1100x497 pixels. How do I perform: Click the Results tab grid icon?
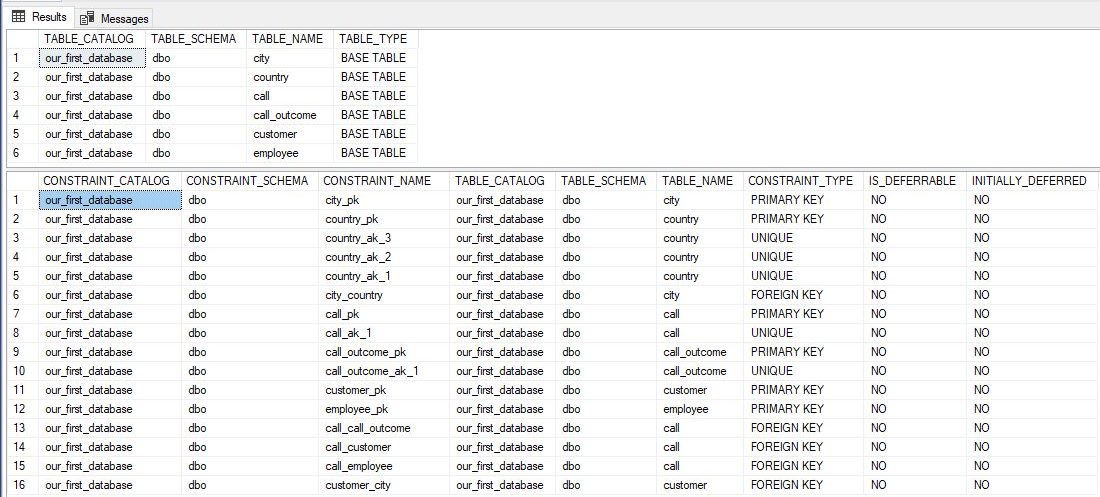[18, 17]
